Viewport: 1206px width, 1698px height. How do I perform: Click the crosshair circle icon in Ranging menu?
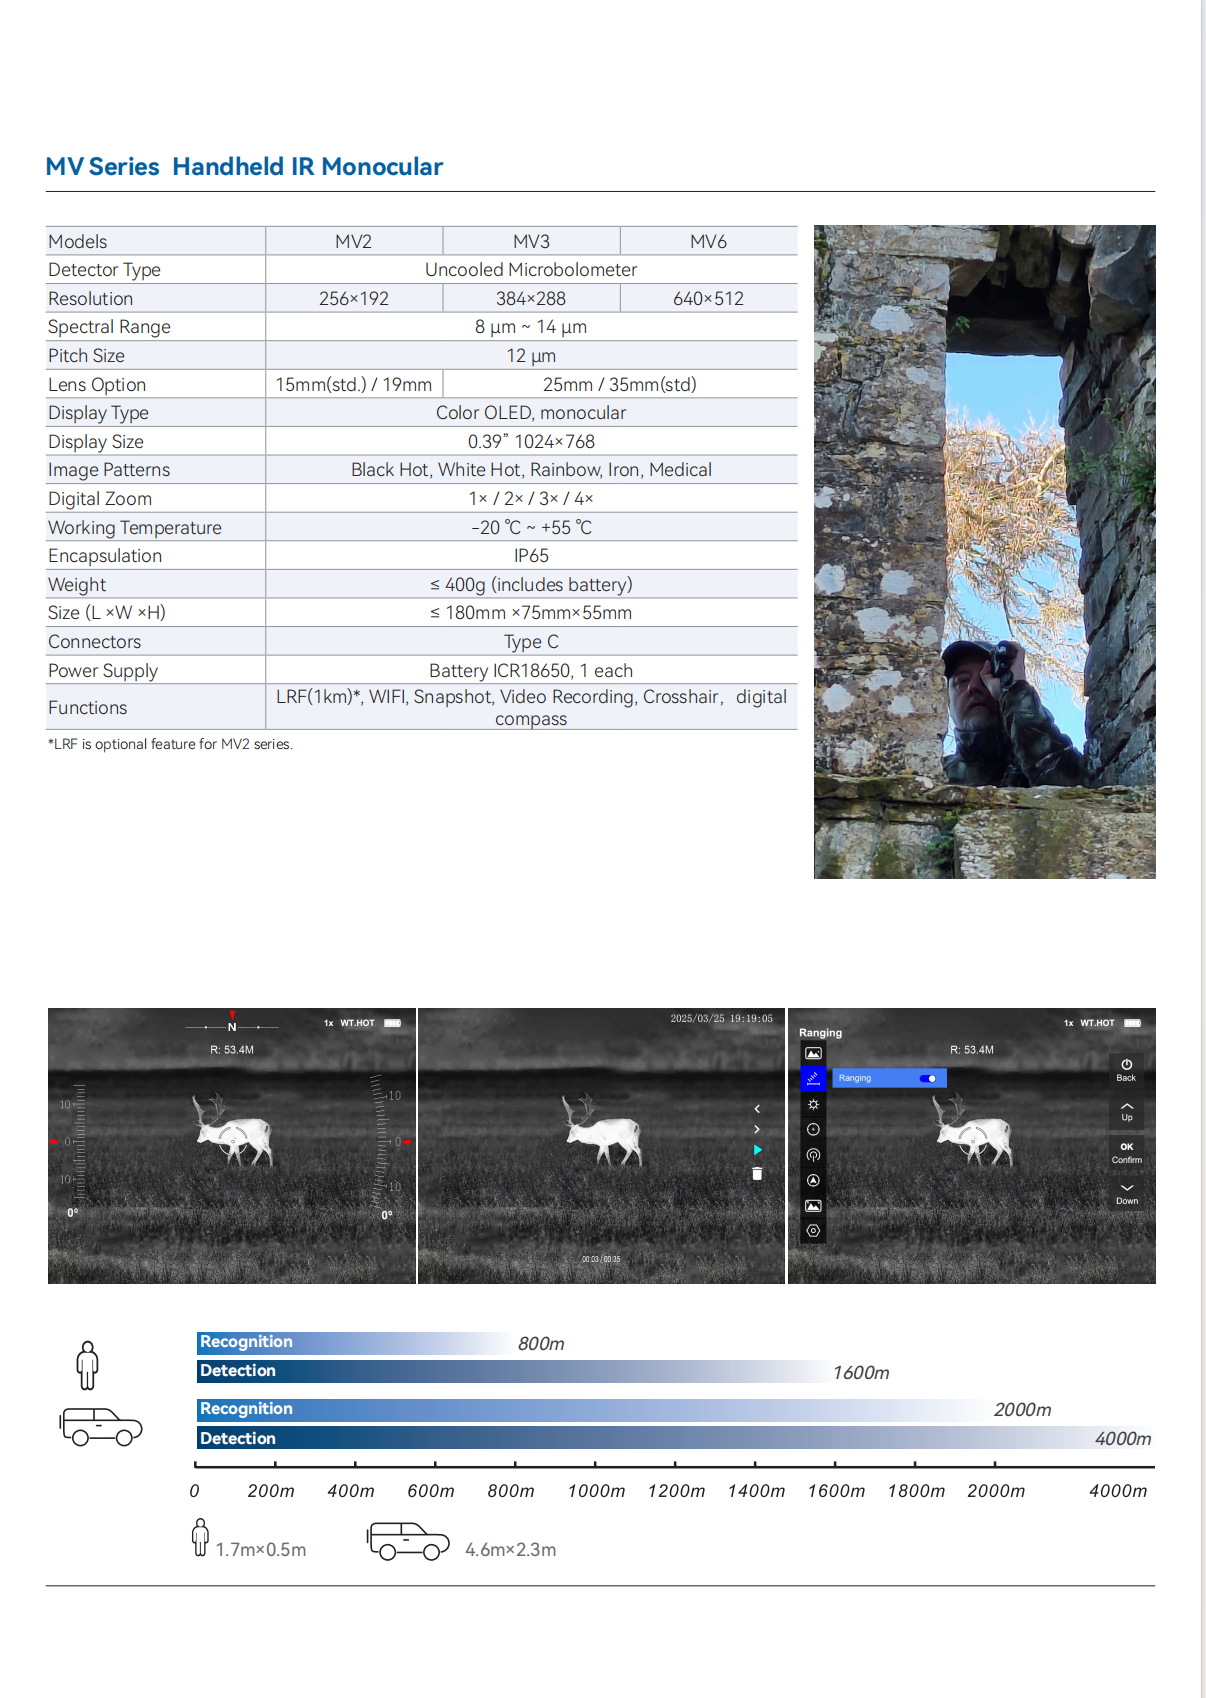click(x=813, y=1130)
